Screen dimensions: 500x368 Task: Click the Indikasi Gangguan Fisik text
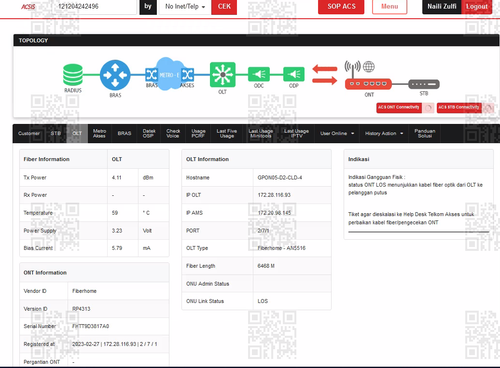coord(377,177)
